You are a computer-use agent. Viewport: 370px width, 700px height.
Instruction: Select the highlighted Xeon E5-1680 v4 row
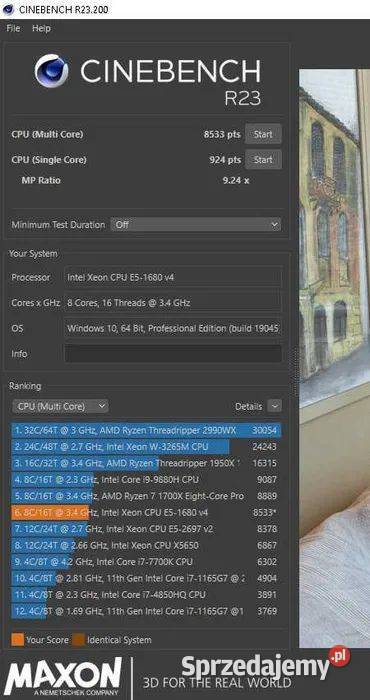tap(146, 512)
